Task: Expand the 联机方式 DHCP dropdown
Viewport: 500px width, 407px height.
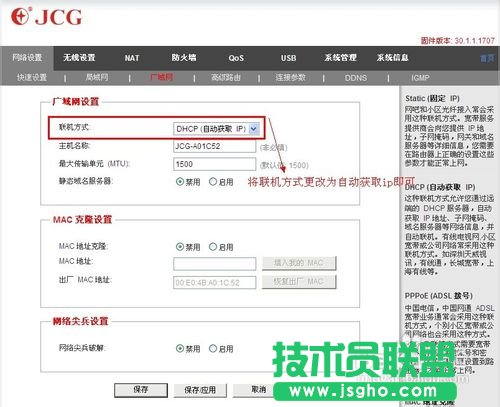Action: click(x=216, y=129)
